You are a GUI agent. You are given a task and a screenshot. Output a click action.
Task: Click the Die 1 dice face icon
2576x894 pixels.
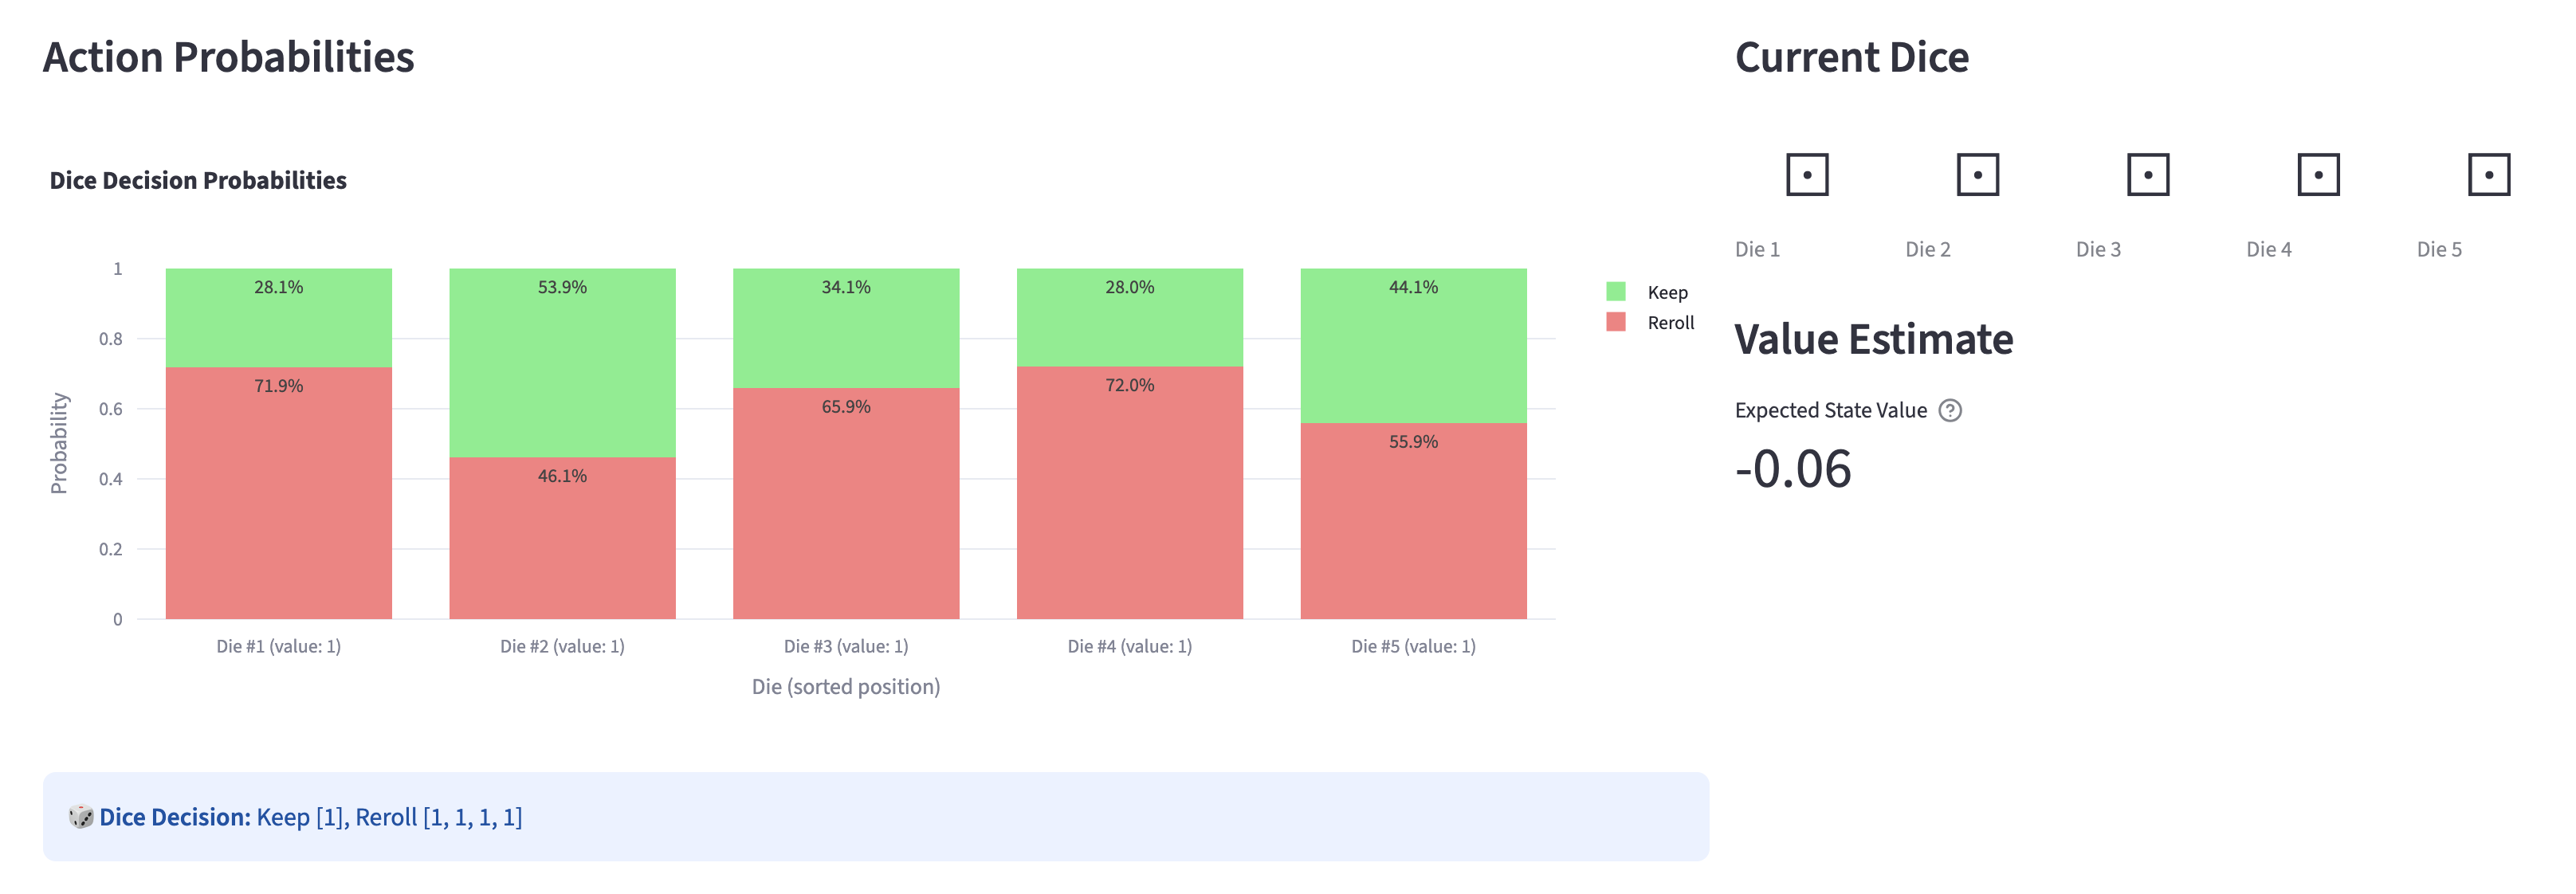coord(1806,175)
